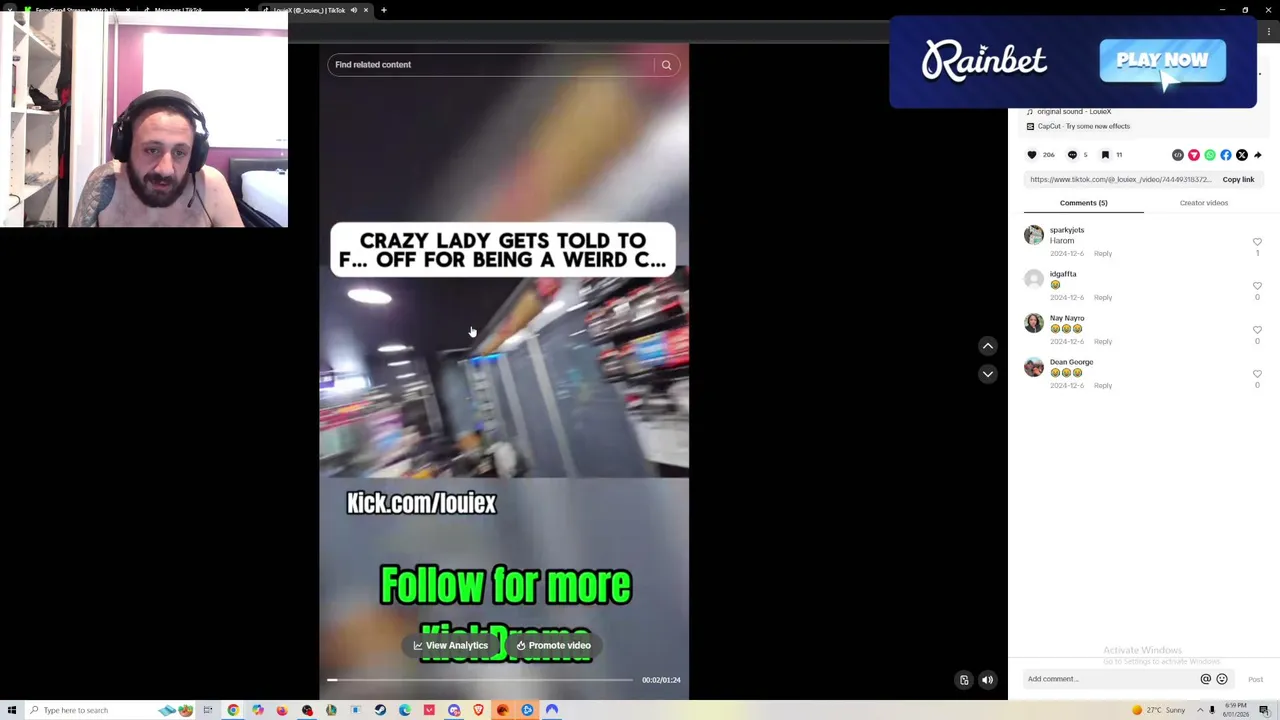1280x720 pixels.
Task: Open Task View on the taskbar
Action: coord(208,710)
